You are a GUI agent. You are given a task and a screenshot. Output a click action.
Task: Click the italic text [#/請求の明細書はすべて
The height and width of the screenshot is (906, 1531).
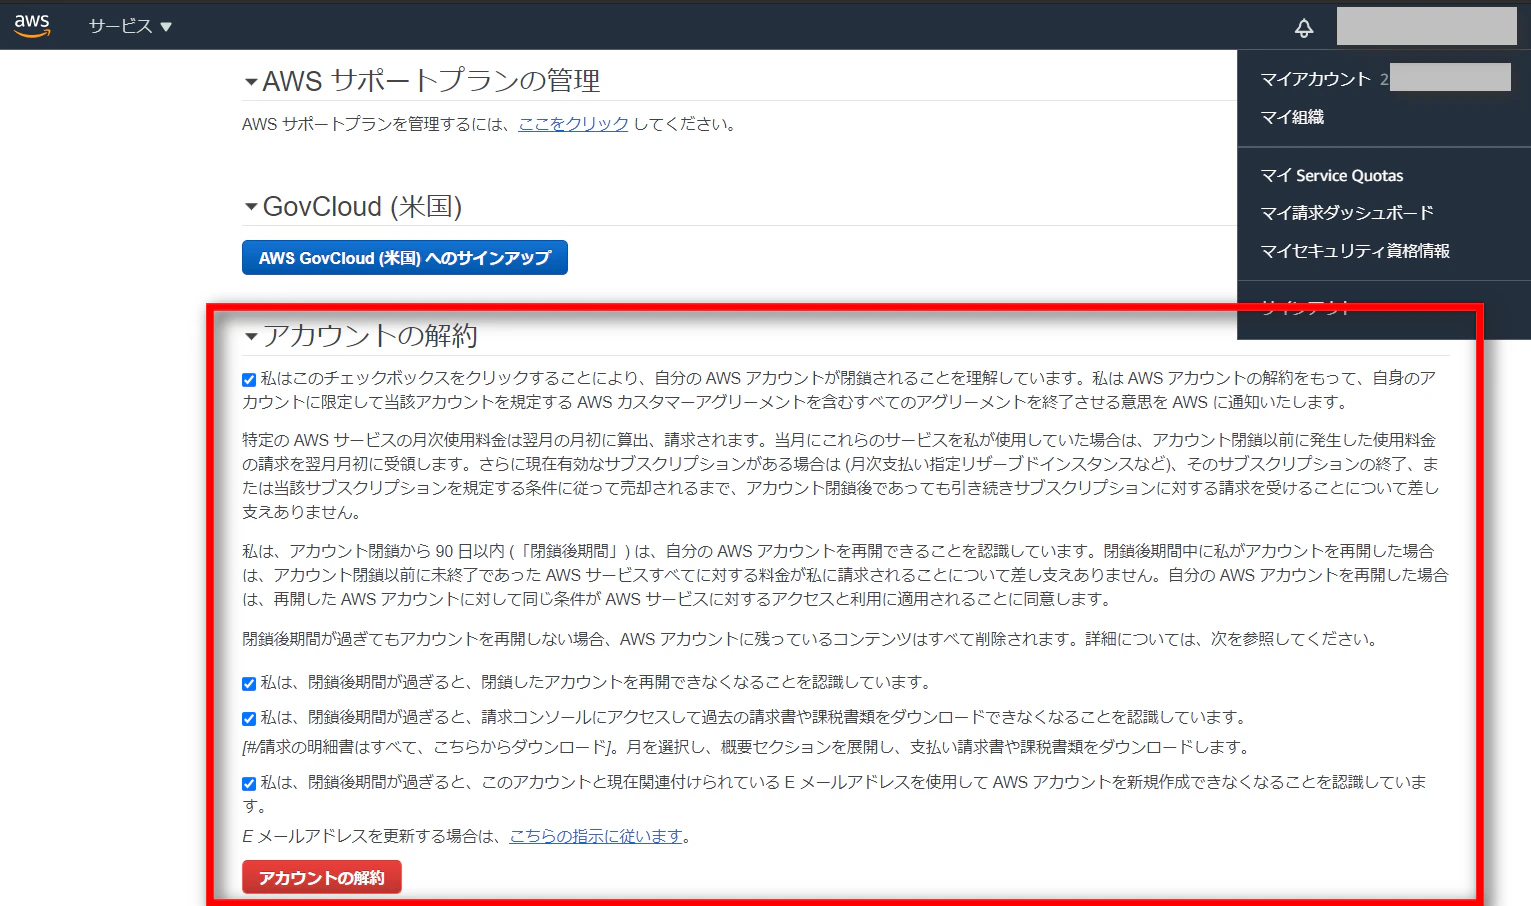point(746,747)
